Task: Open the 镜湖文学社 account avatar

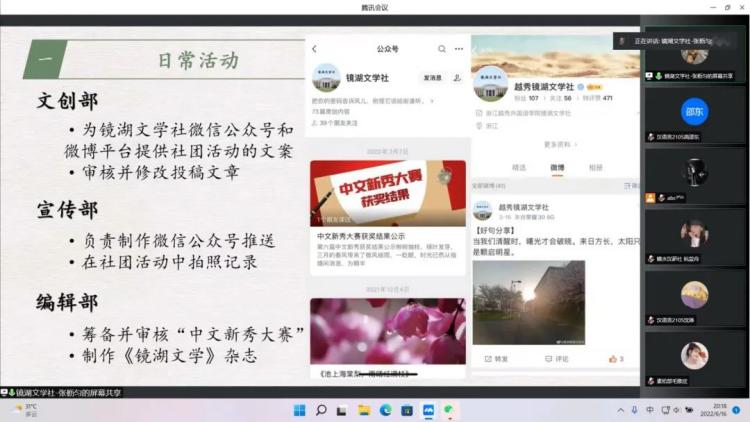Action: click(326, 78)
